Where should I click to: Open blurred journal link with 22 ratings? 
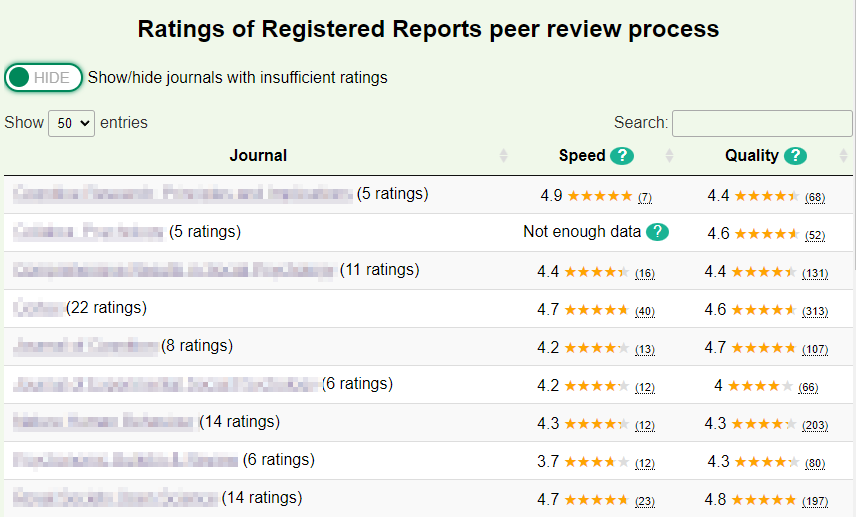coord(38,308)
